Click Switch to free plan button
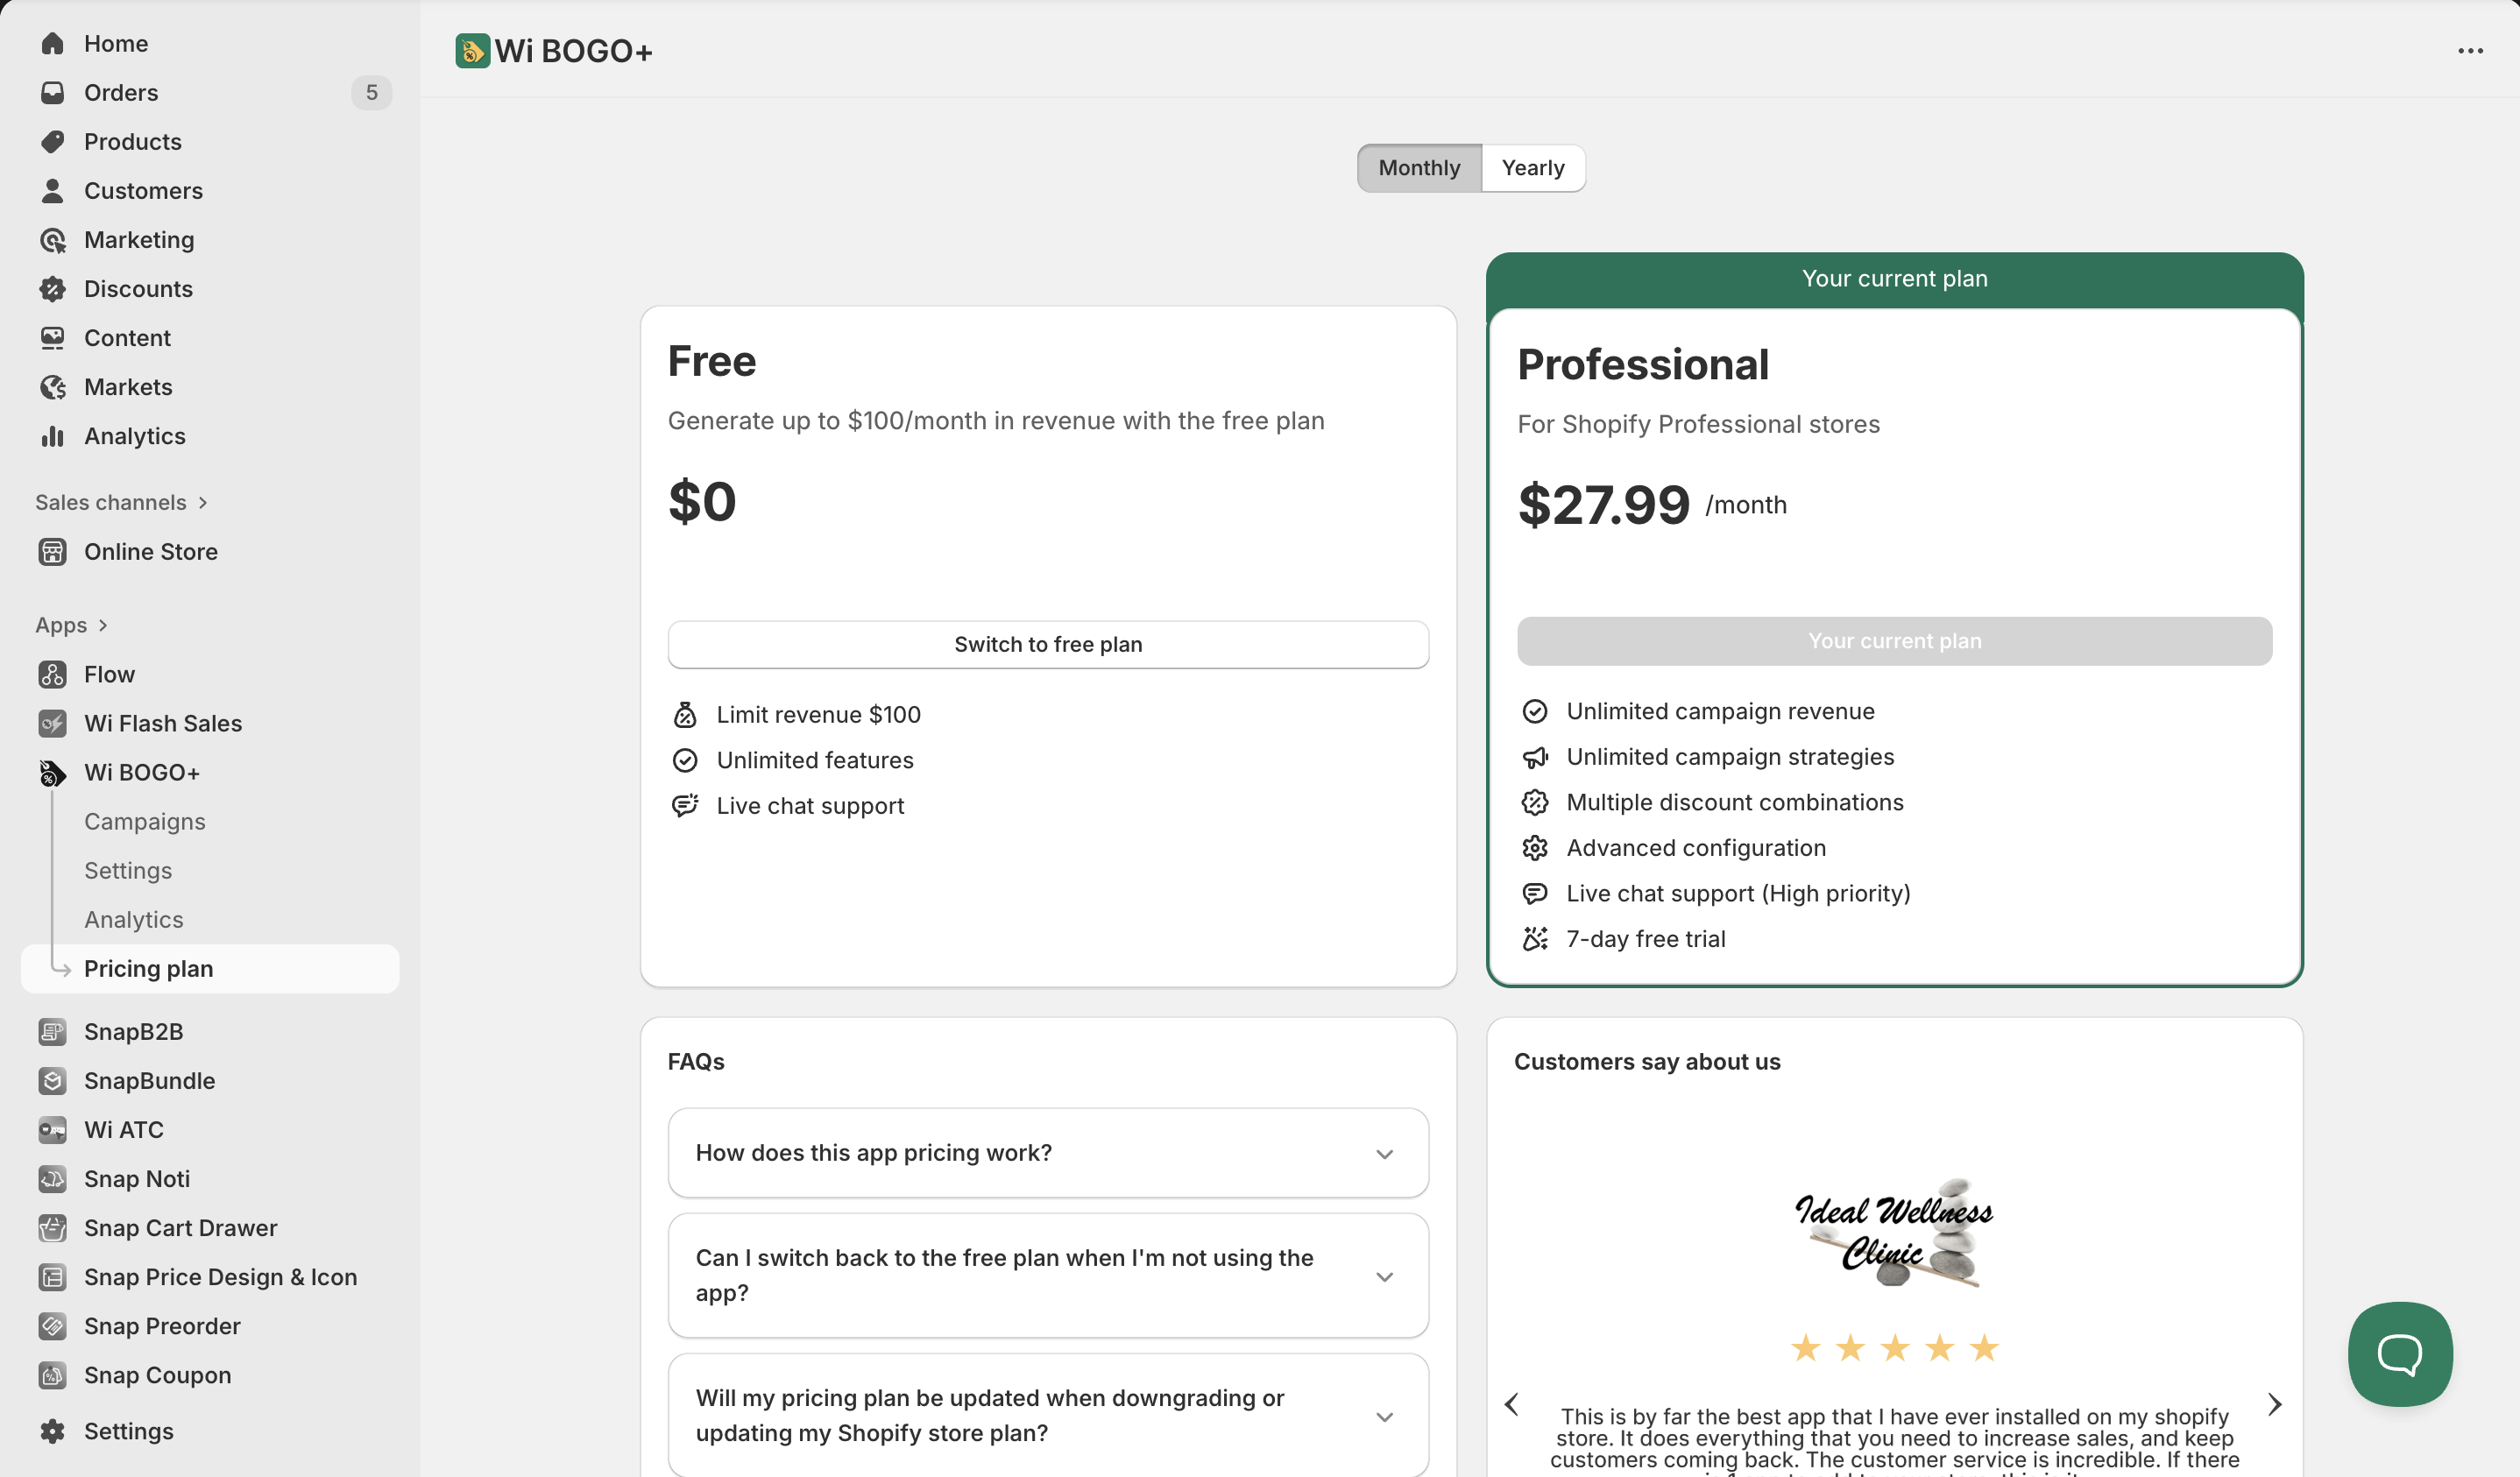Viewport: 2520px width, 1477px height. (1047, 644)
